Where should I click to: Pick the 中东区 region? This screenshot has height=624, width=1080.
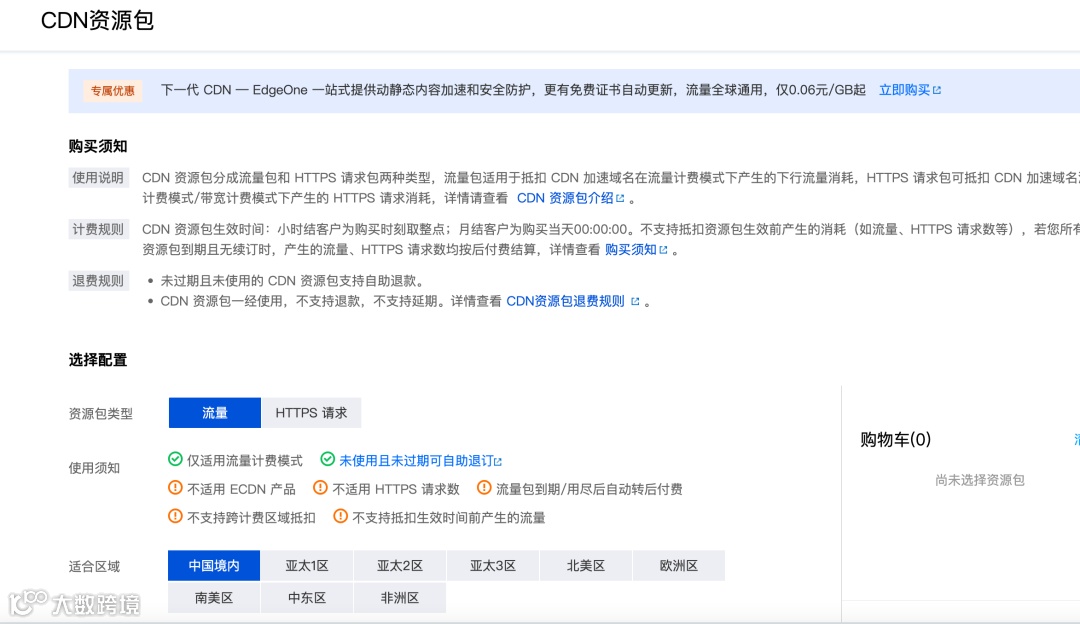tap(307, 598)
